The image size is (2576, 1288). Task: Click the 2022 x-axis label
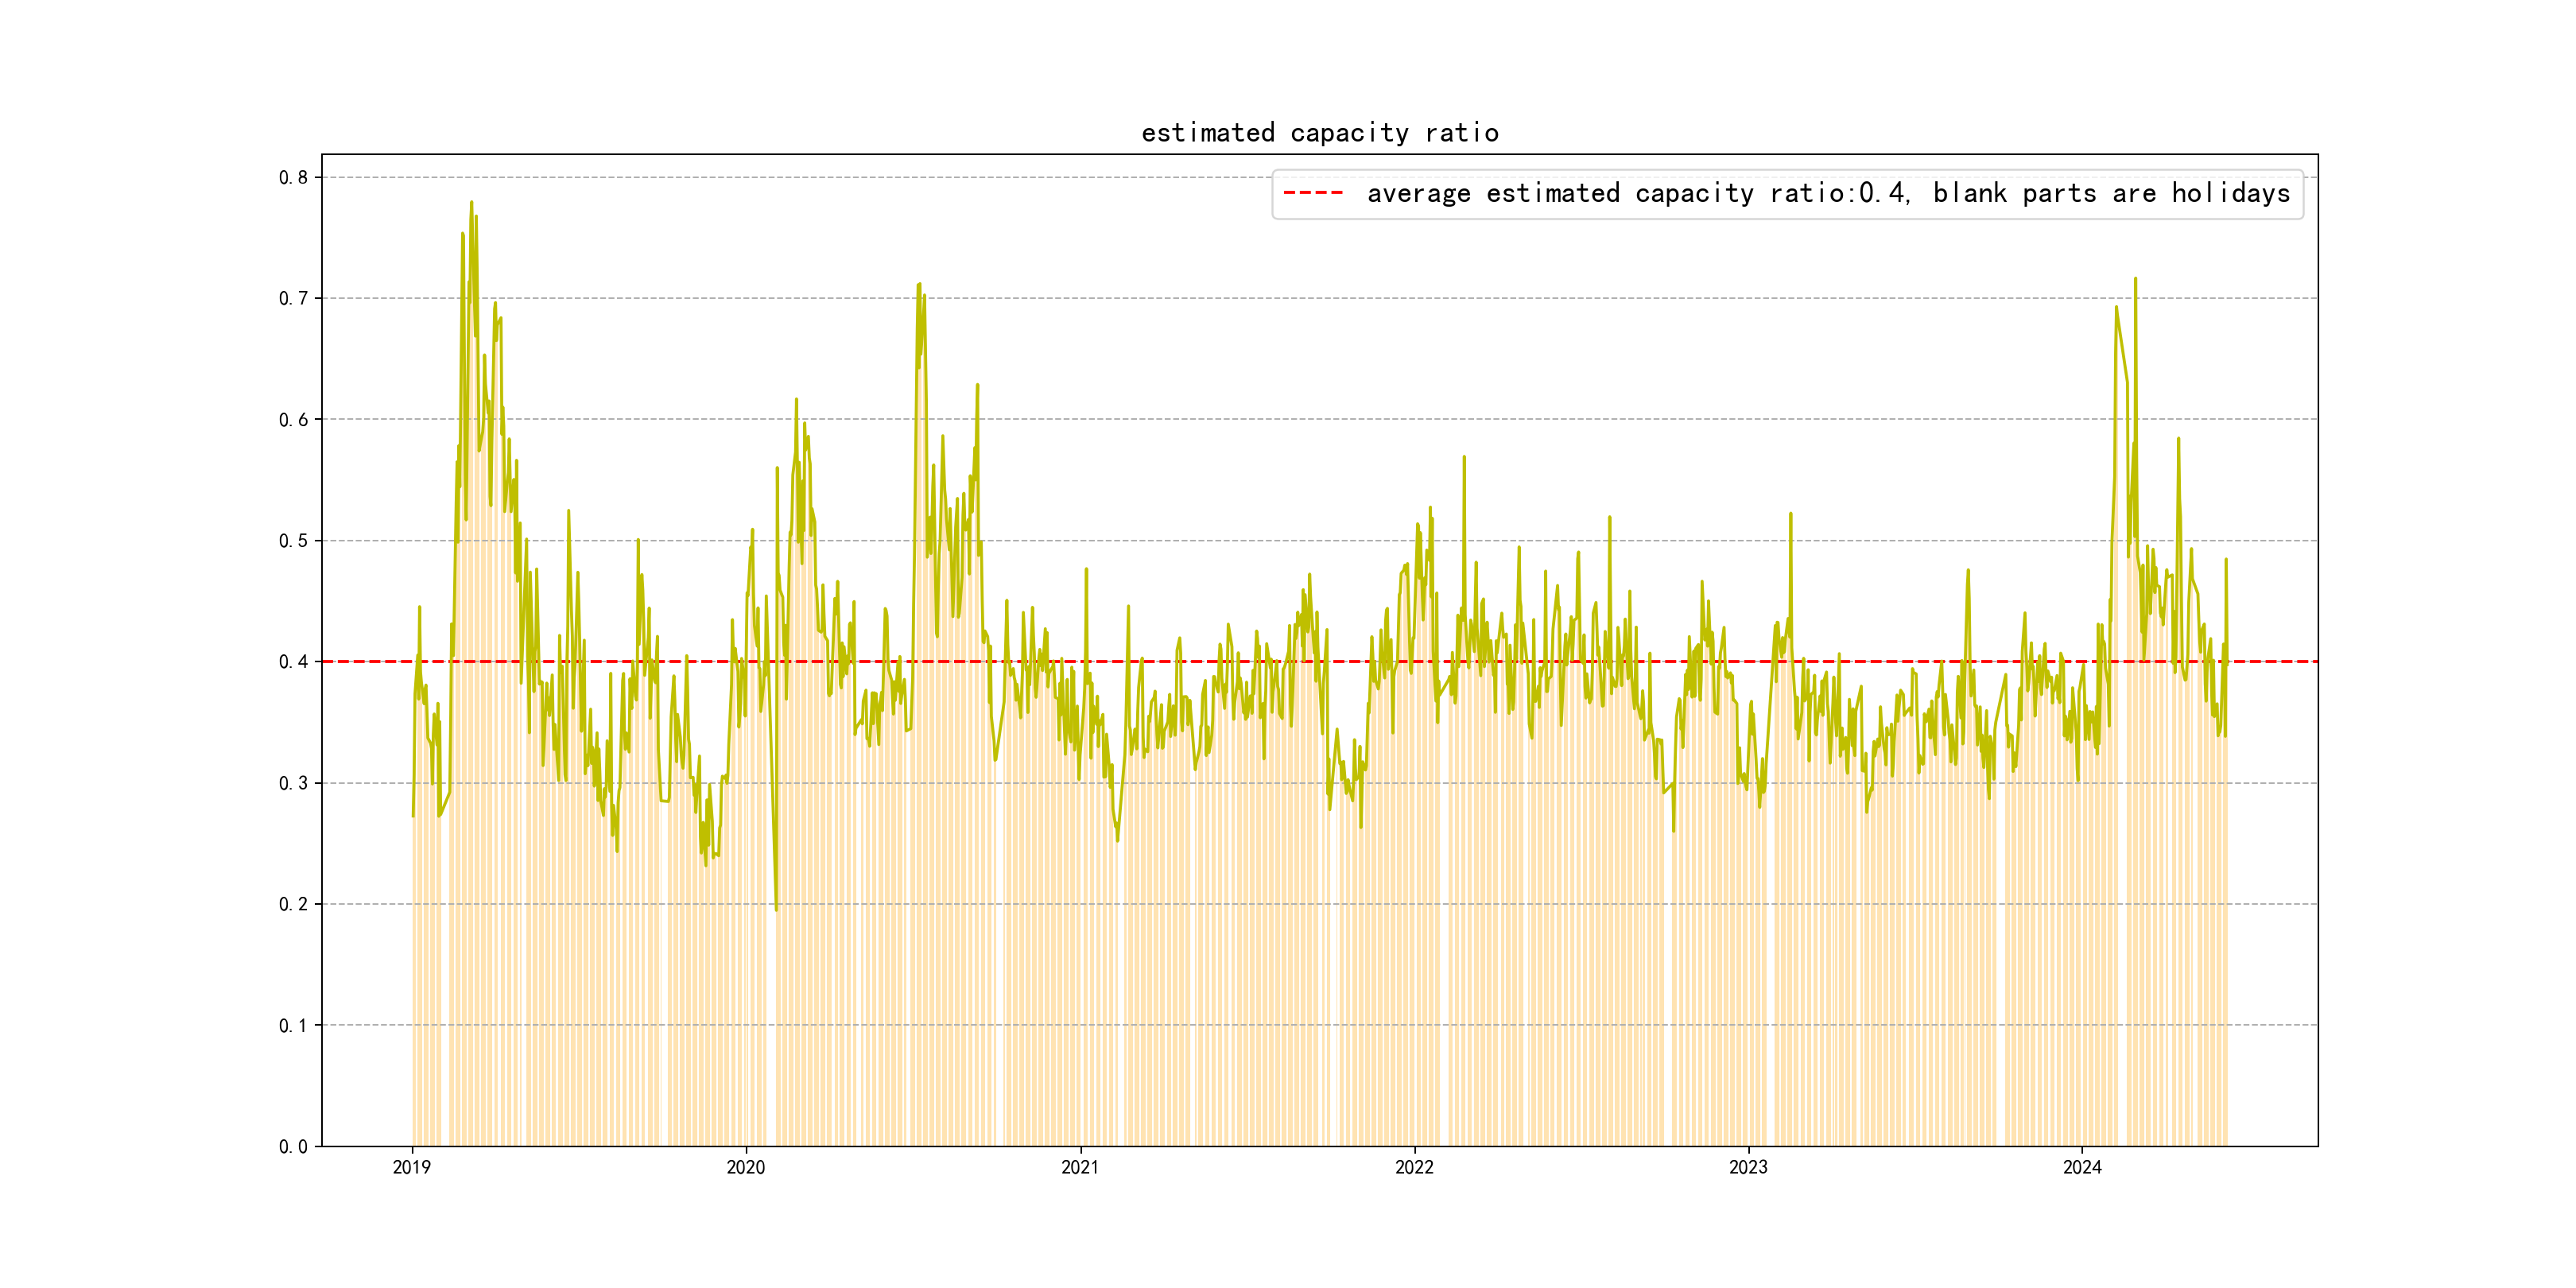(x=1413, y=1167)
